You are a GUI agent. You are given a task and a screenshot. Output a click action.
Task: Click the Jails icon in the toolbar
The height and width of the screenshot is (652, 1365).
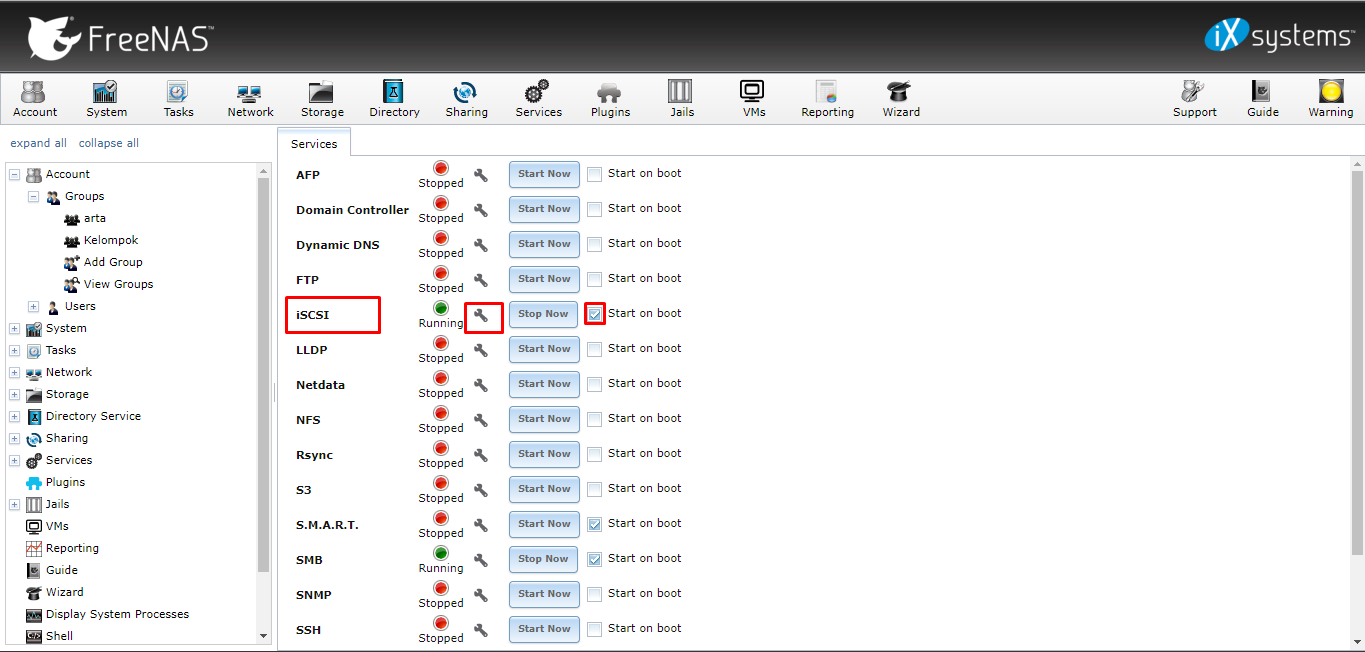pos(681,98)
